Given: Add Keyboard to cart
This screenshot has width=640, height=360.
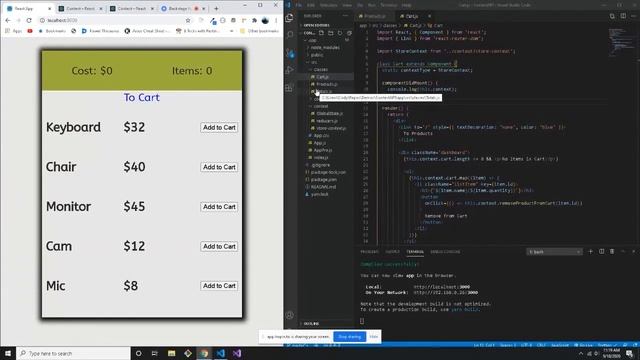Looking at the screenshot, I should pos(219,127).
